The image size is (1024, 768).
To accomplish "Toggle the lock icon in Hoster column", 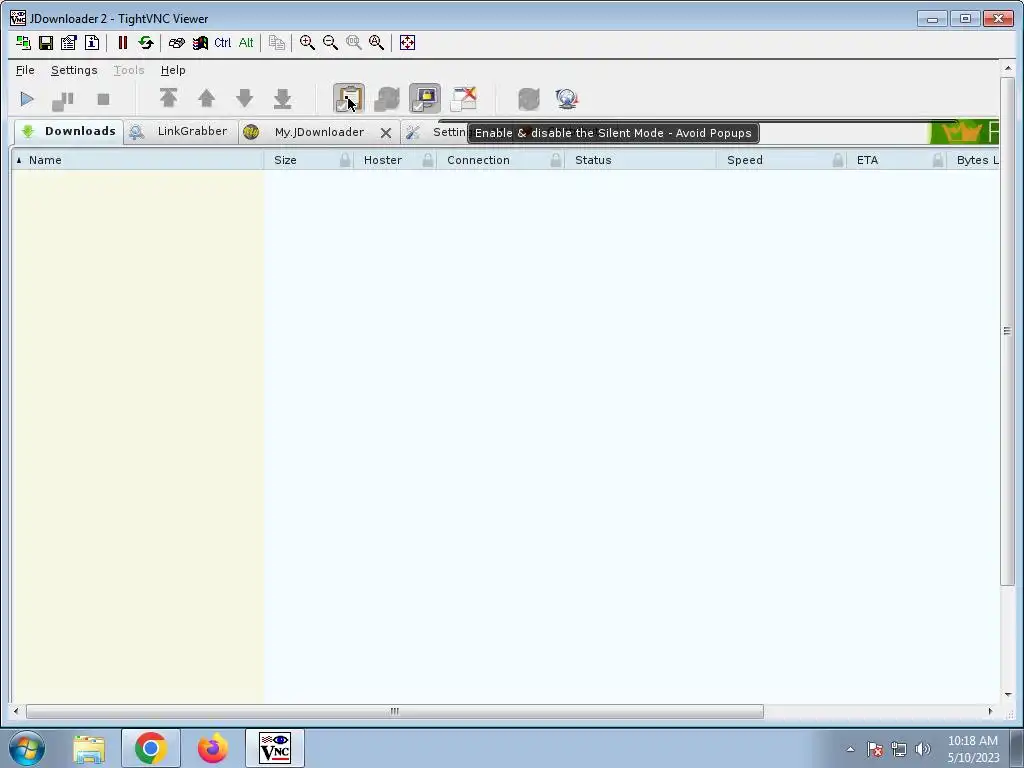I will (x=428, y=160).
